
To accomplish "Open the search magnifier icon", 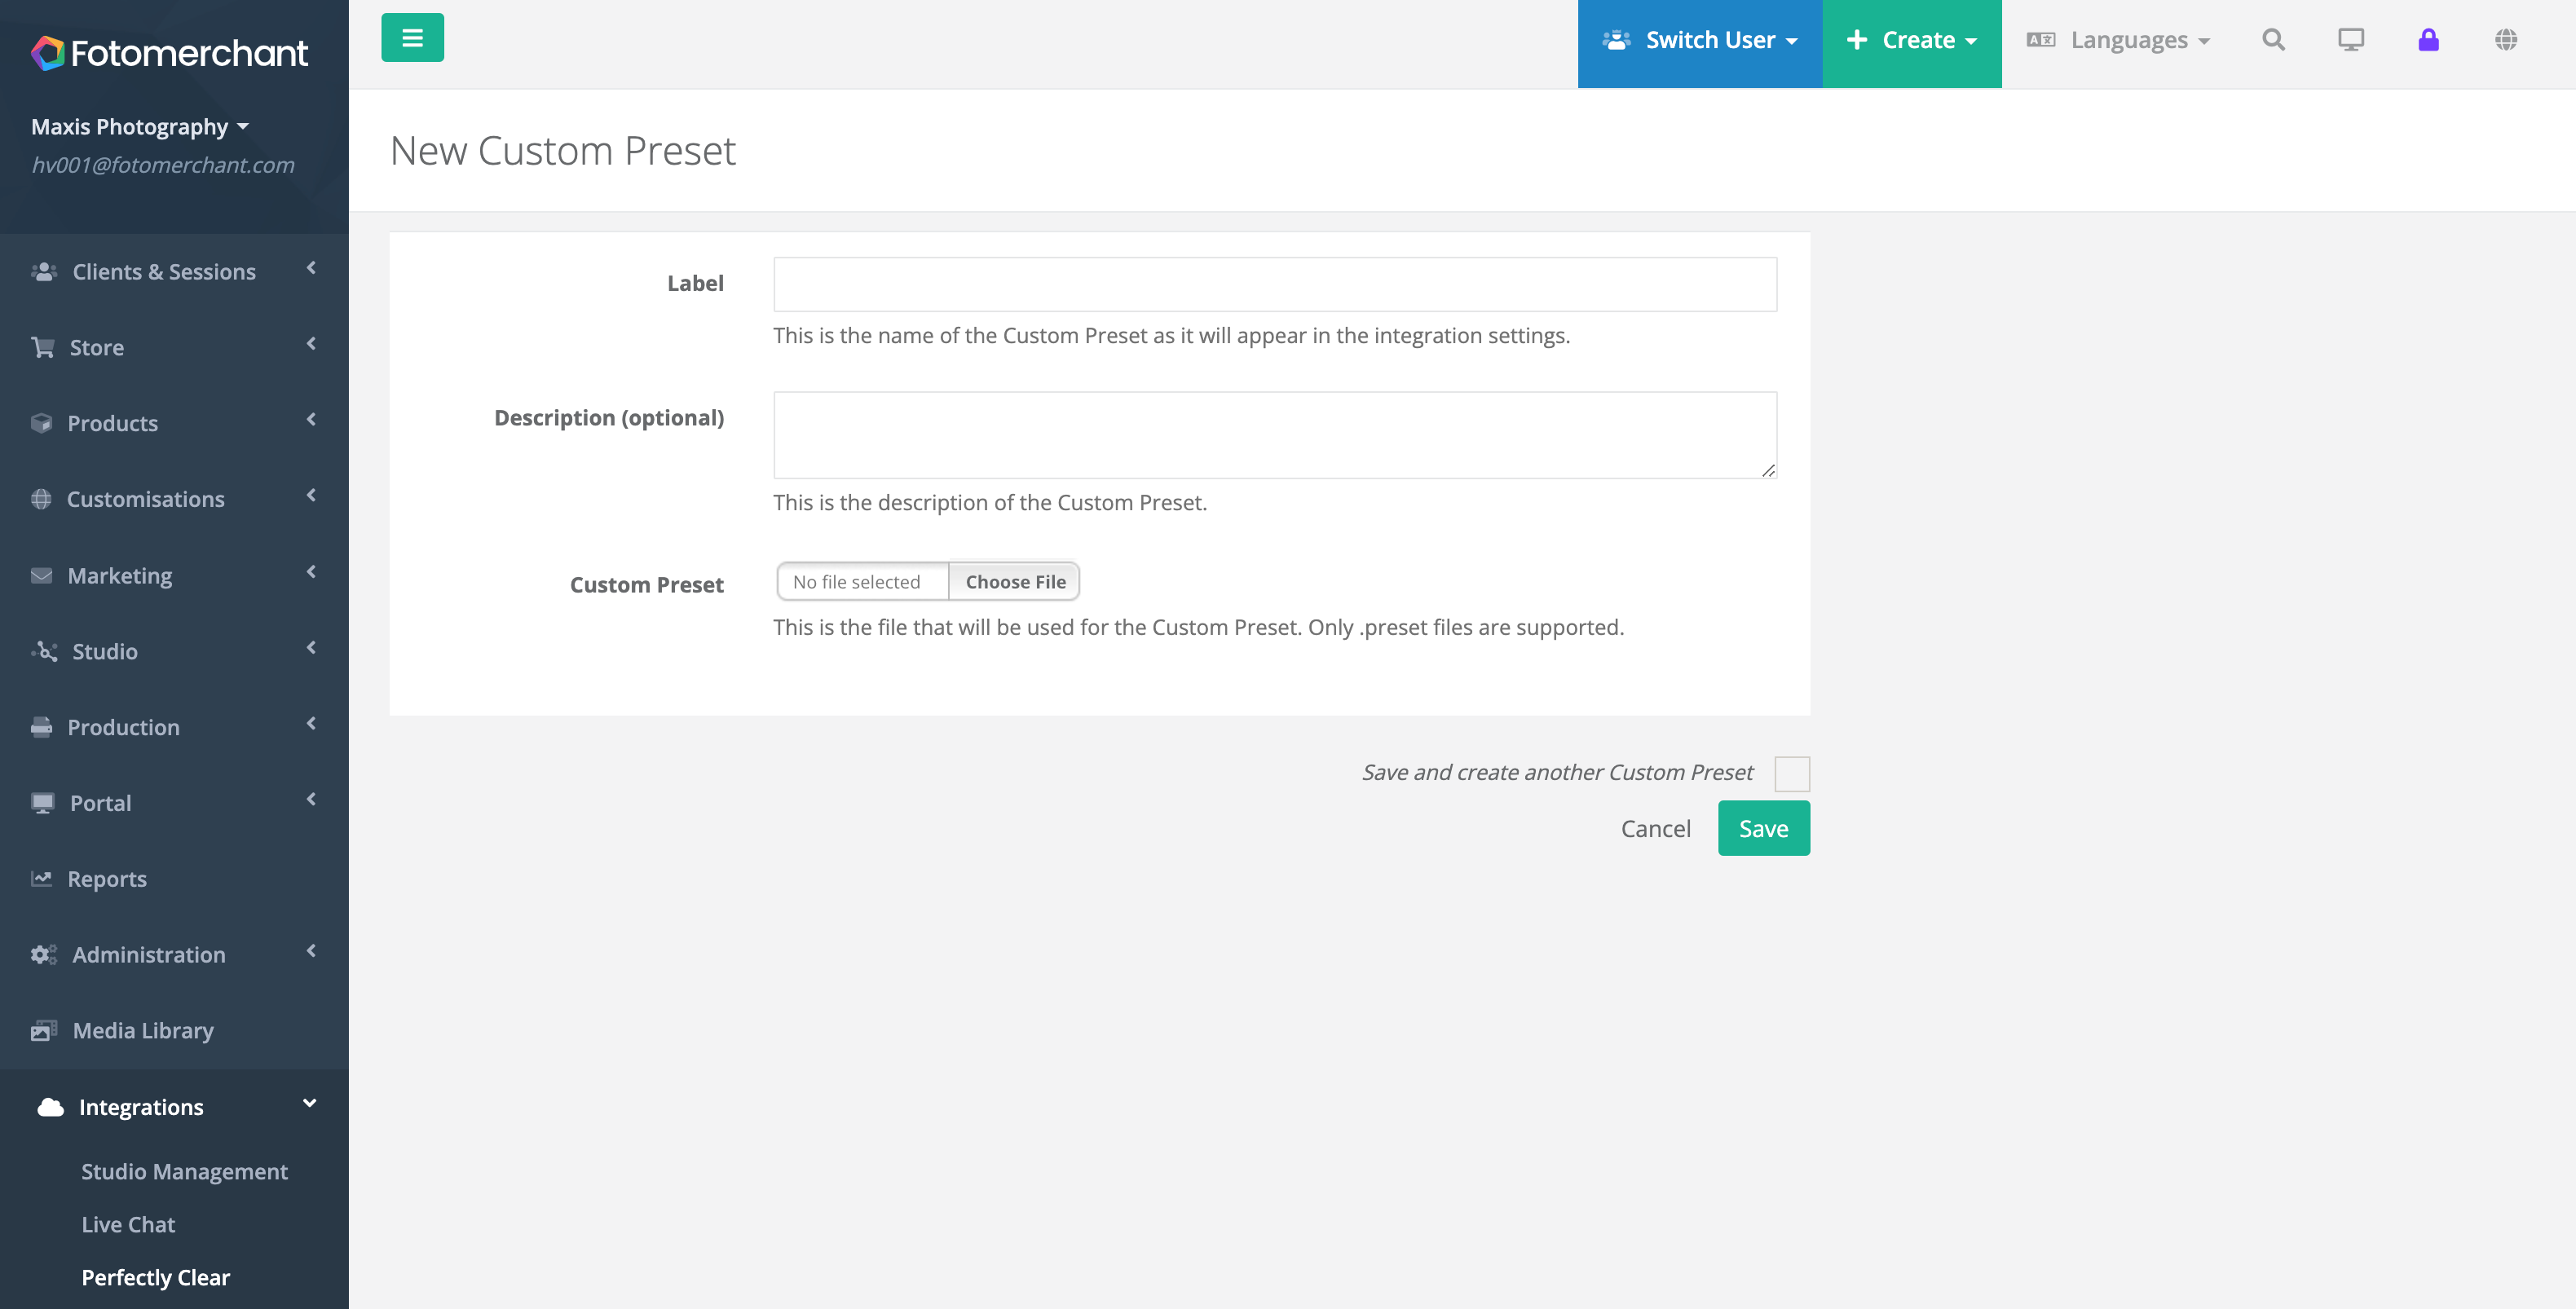I will click(x=2273, y=40).
